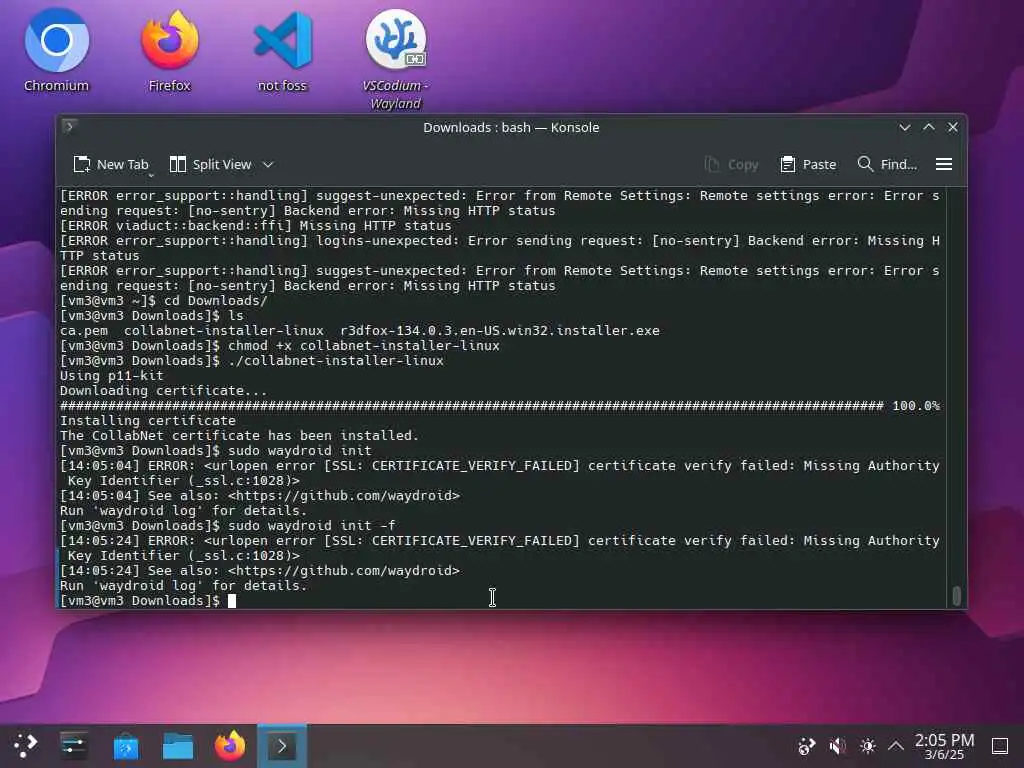1024x768 pixels.
Task: Click 'ca.pem' in the ls output
Action: pos(84,330)
